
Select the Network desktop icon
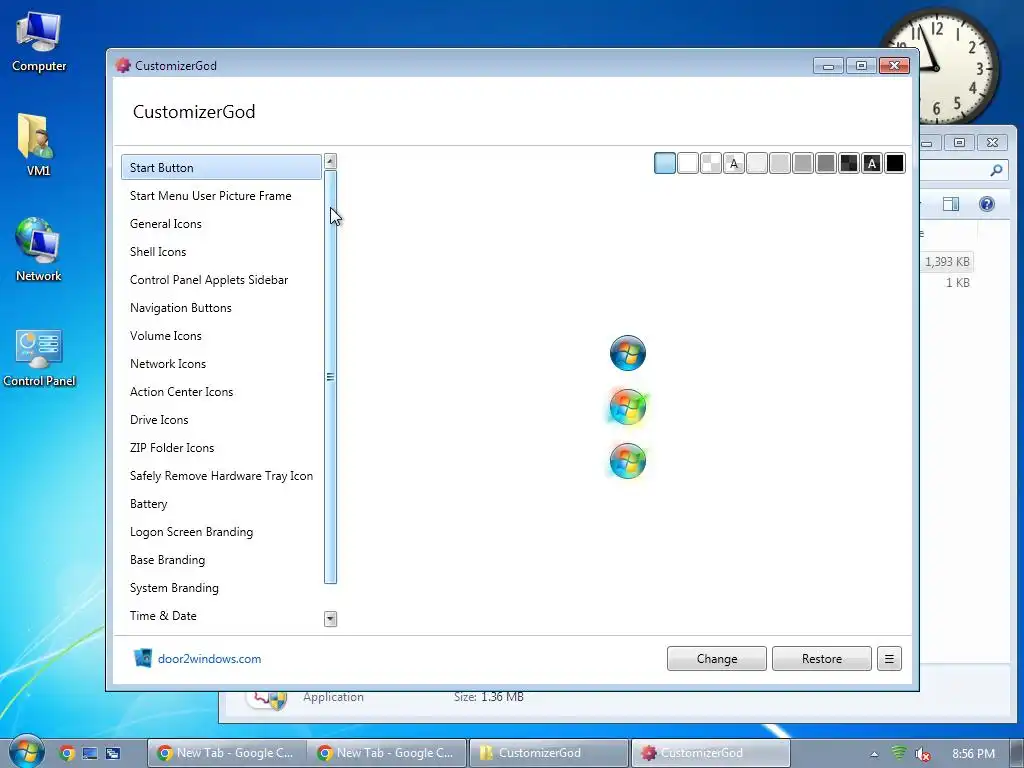(x=39, y=250)
